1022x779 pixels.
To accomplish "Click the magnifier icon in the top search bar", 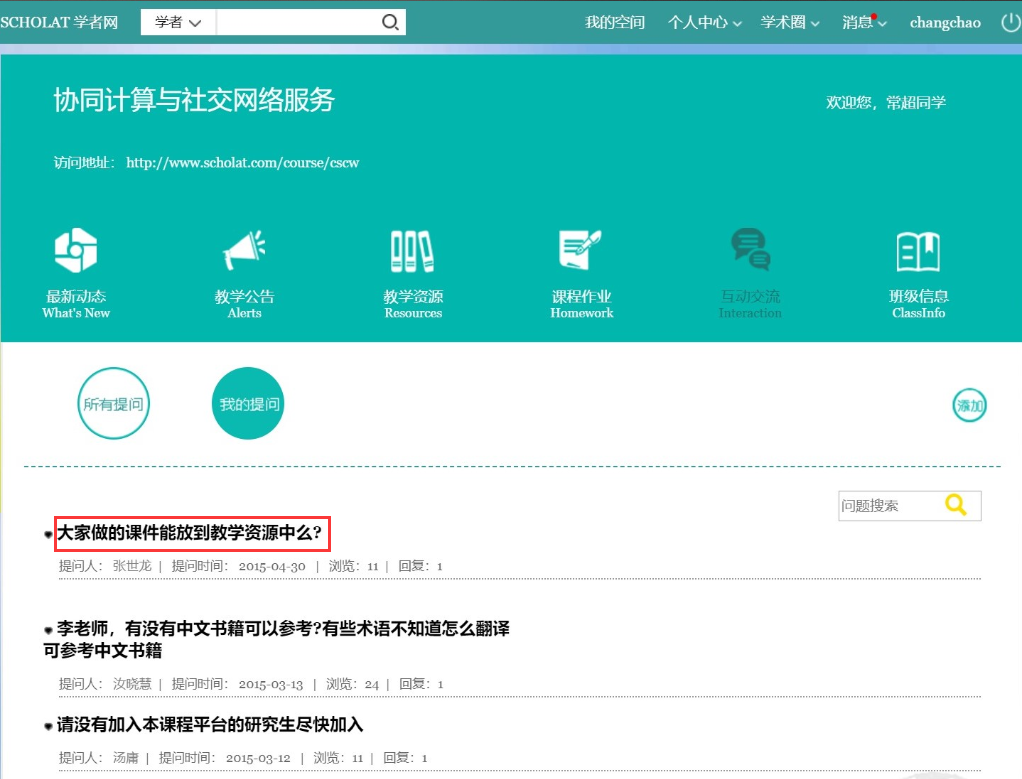I will 391,22.
